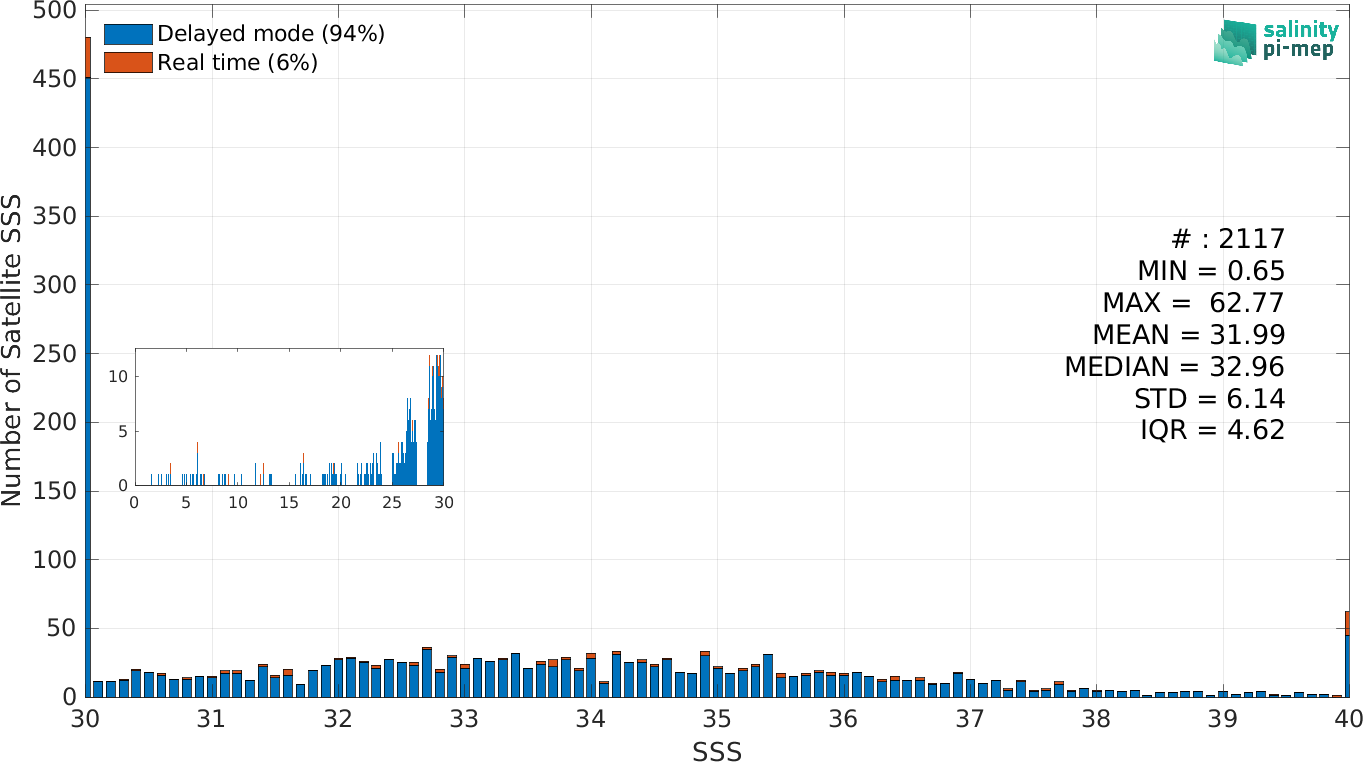Select the 'Real time (6%)' legend label
This screenshot has width=1363, height=762.
click(238, 62)
